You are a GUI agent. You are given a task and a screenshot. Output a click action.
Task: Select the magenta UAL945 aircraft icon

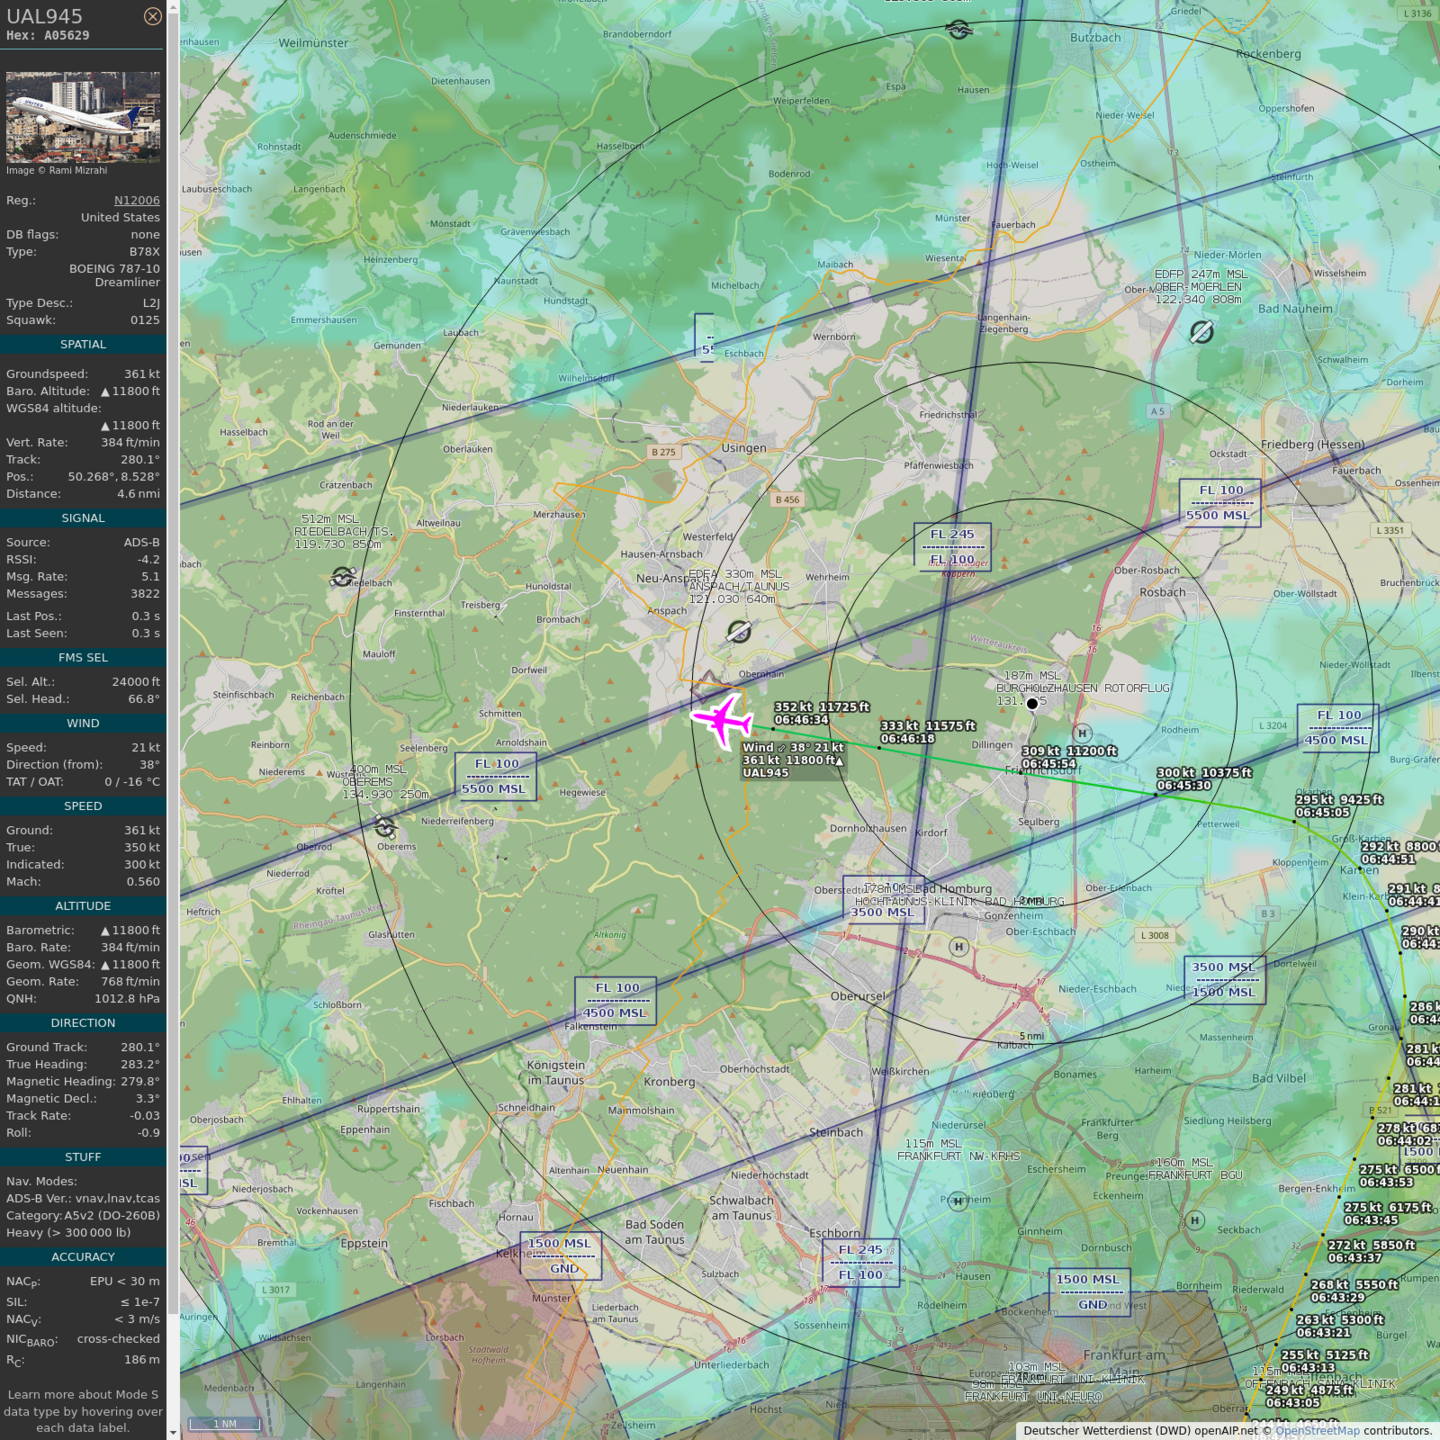pyautogui.click(x=721, y=719)
